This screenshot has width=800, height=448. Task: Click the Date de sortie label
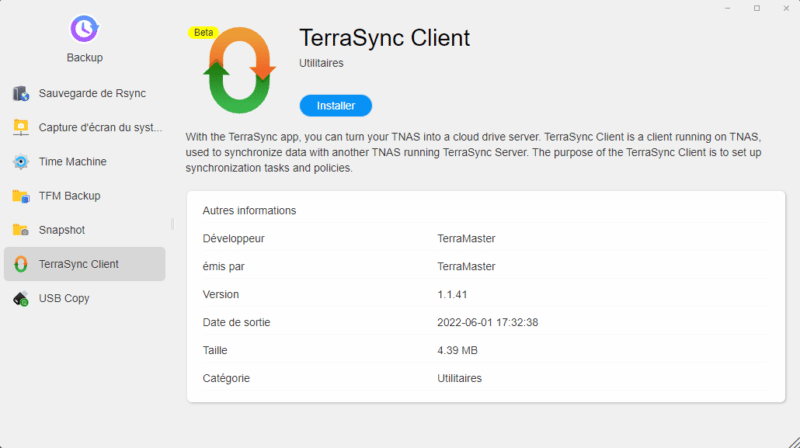[236, 322]
